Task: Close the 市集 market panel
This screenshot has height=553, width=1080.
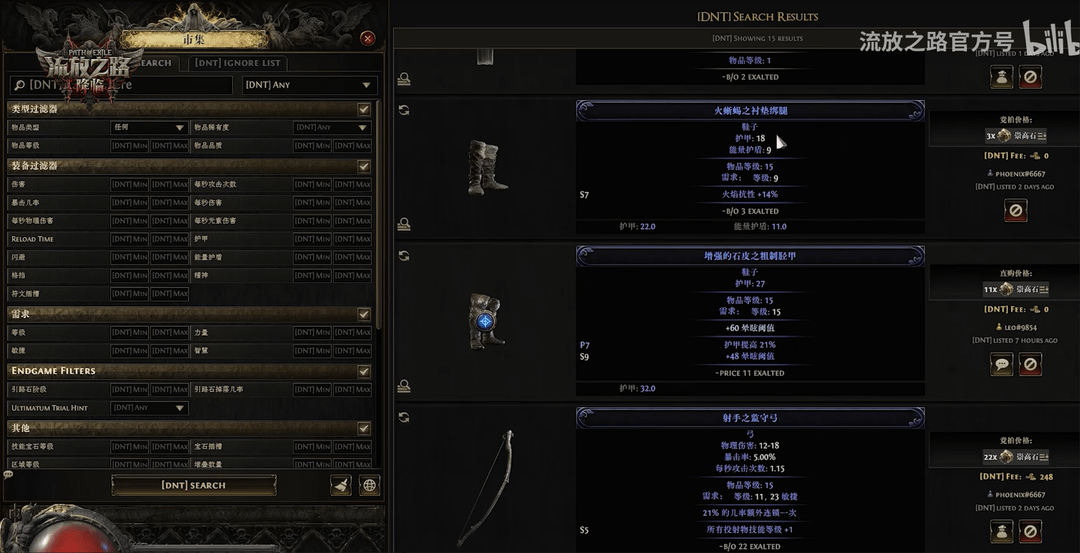Action: [x=368, y=39]
